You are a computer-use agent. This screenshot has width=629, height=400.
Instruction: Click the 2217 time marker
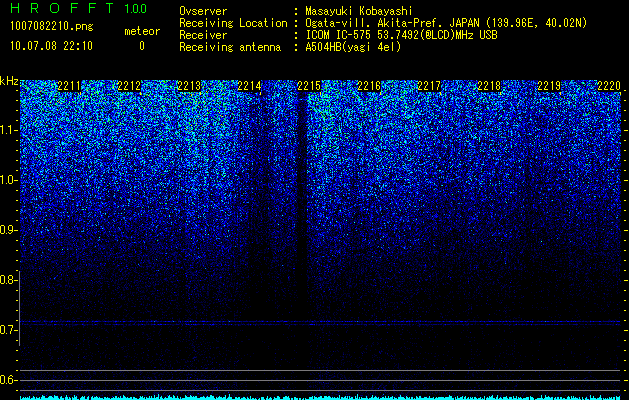point(429,86)
